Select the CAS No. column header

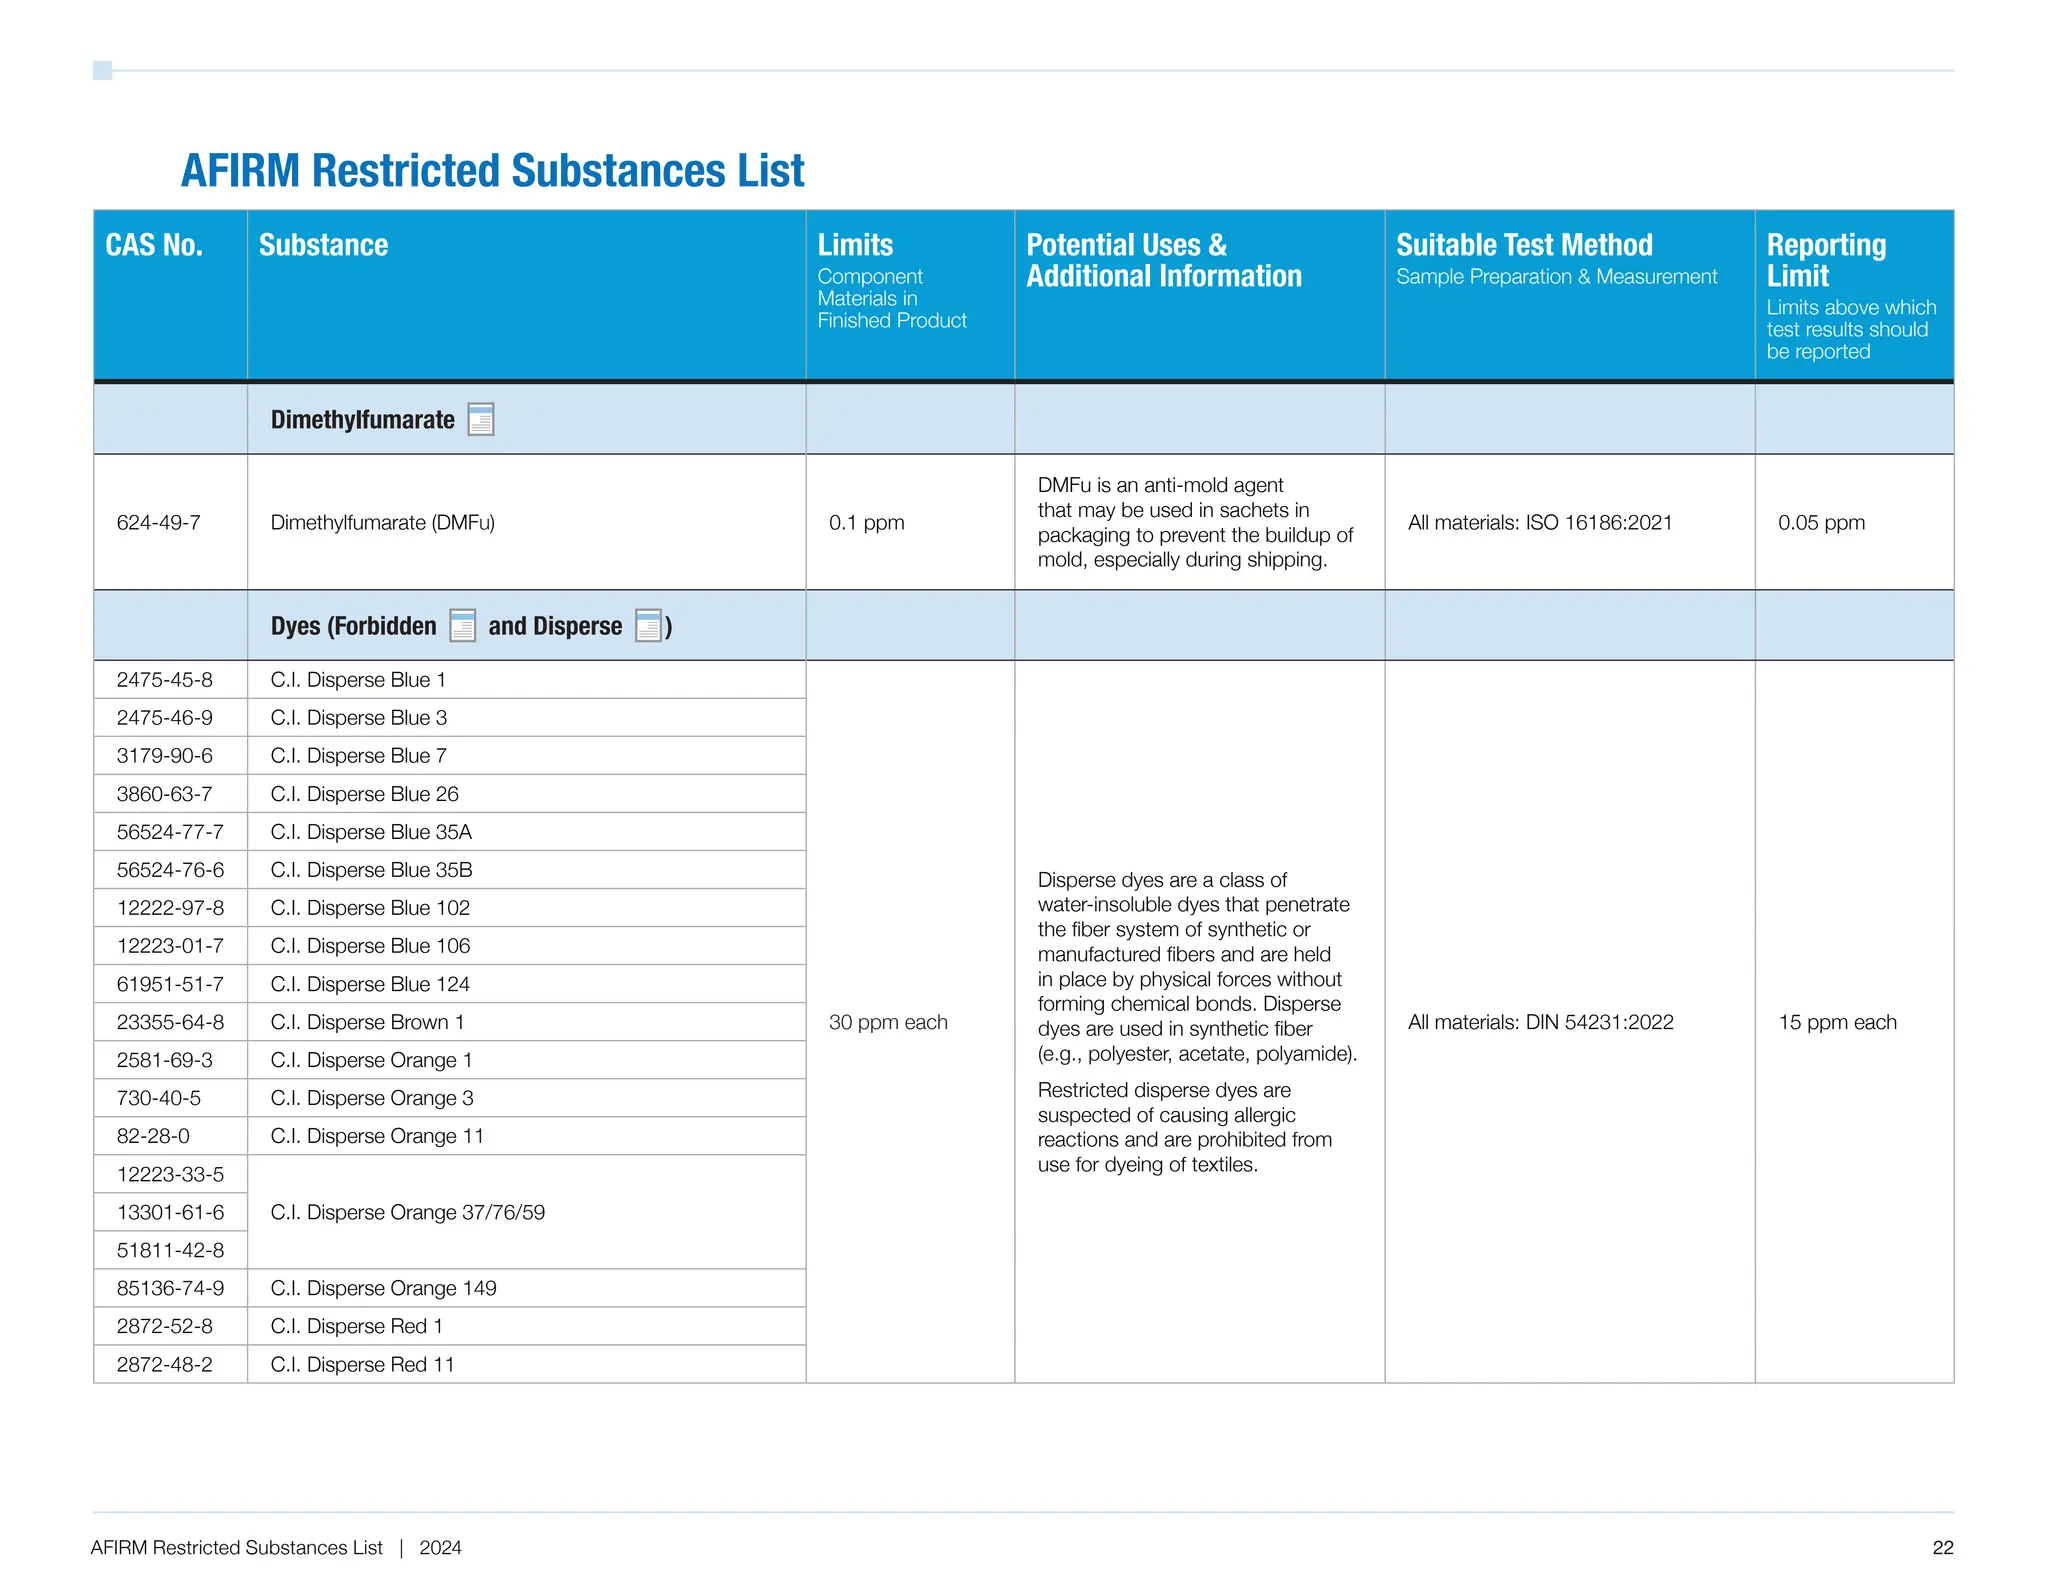tap(154, 245)
